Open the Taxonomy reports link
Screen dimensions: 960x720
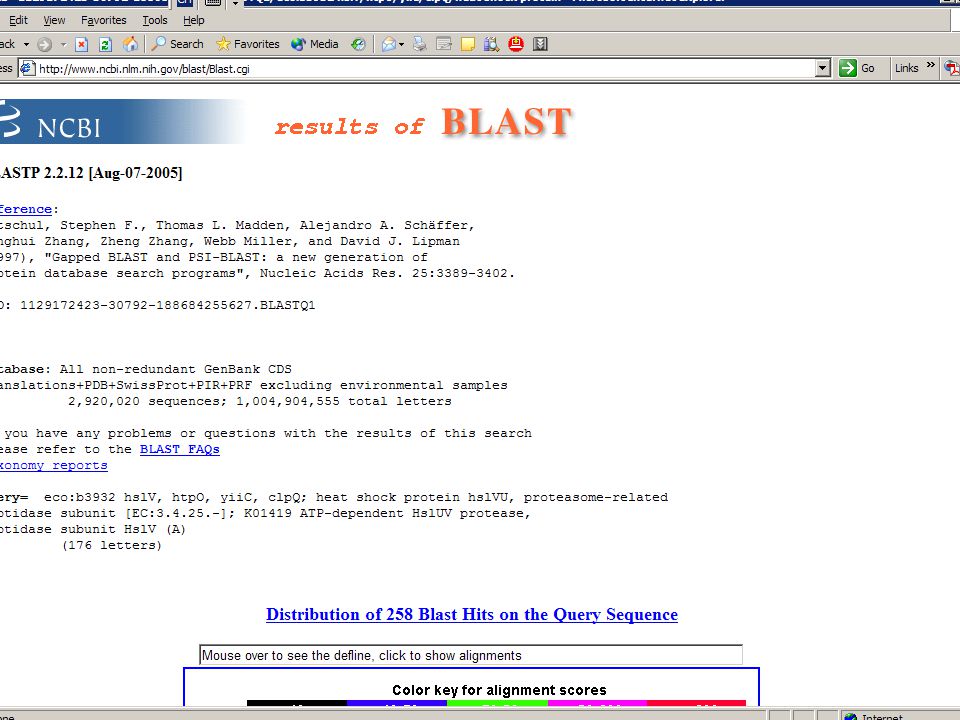pos(53,465)
